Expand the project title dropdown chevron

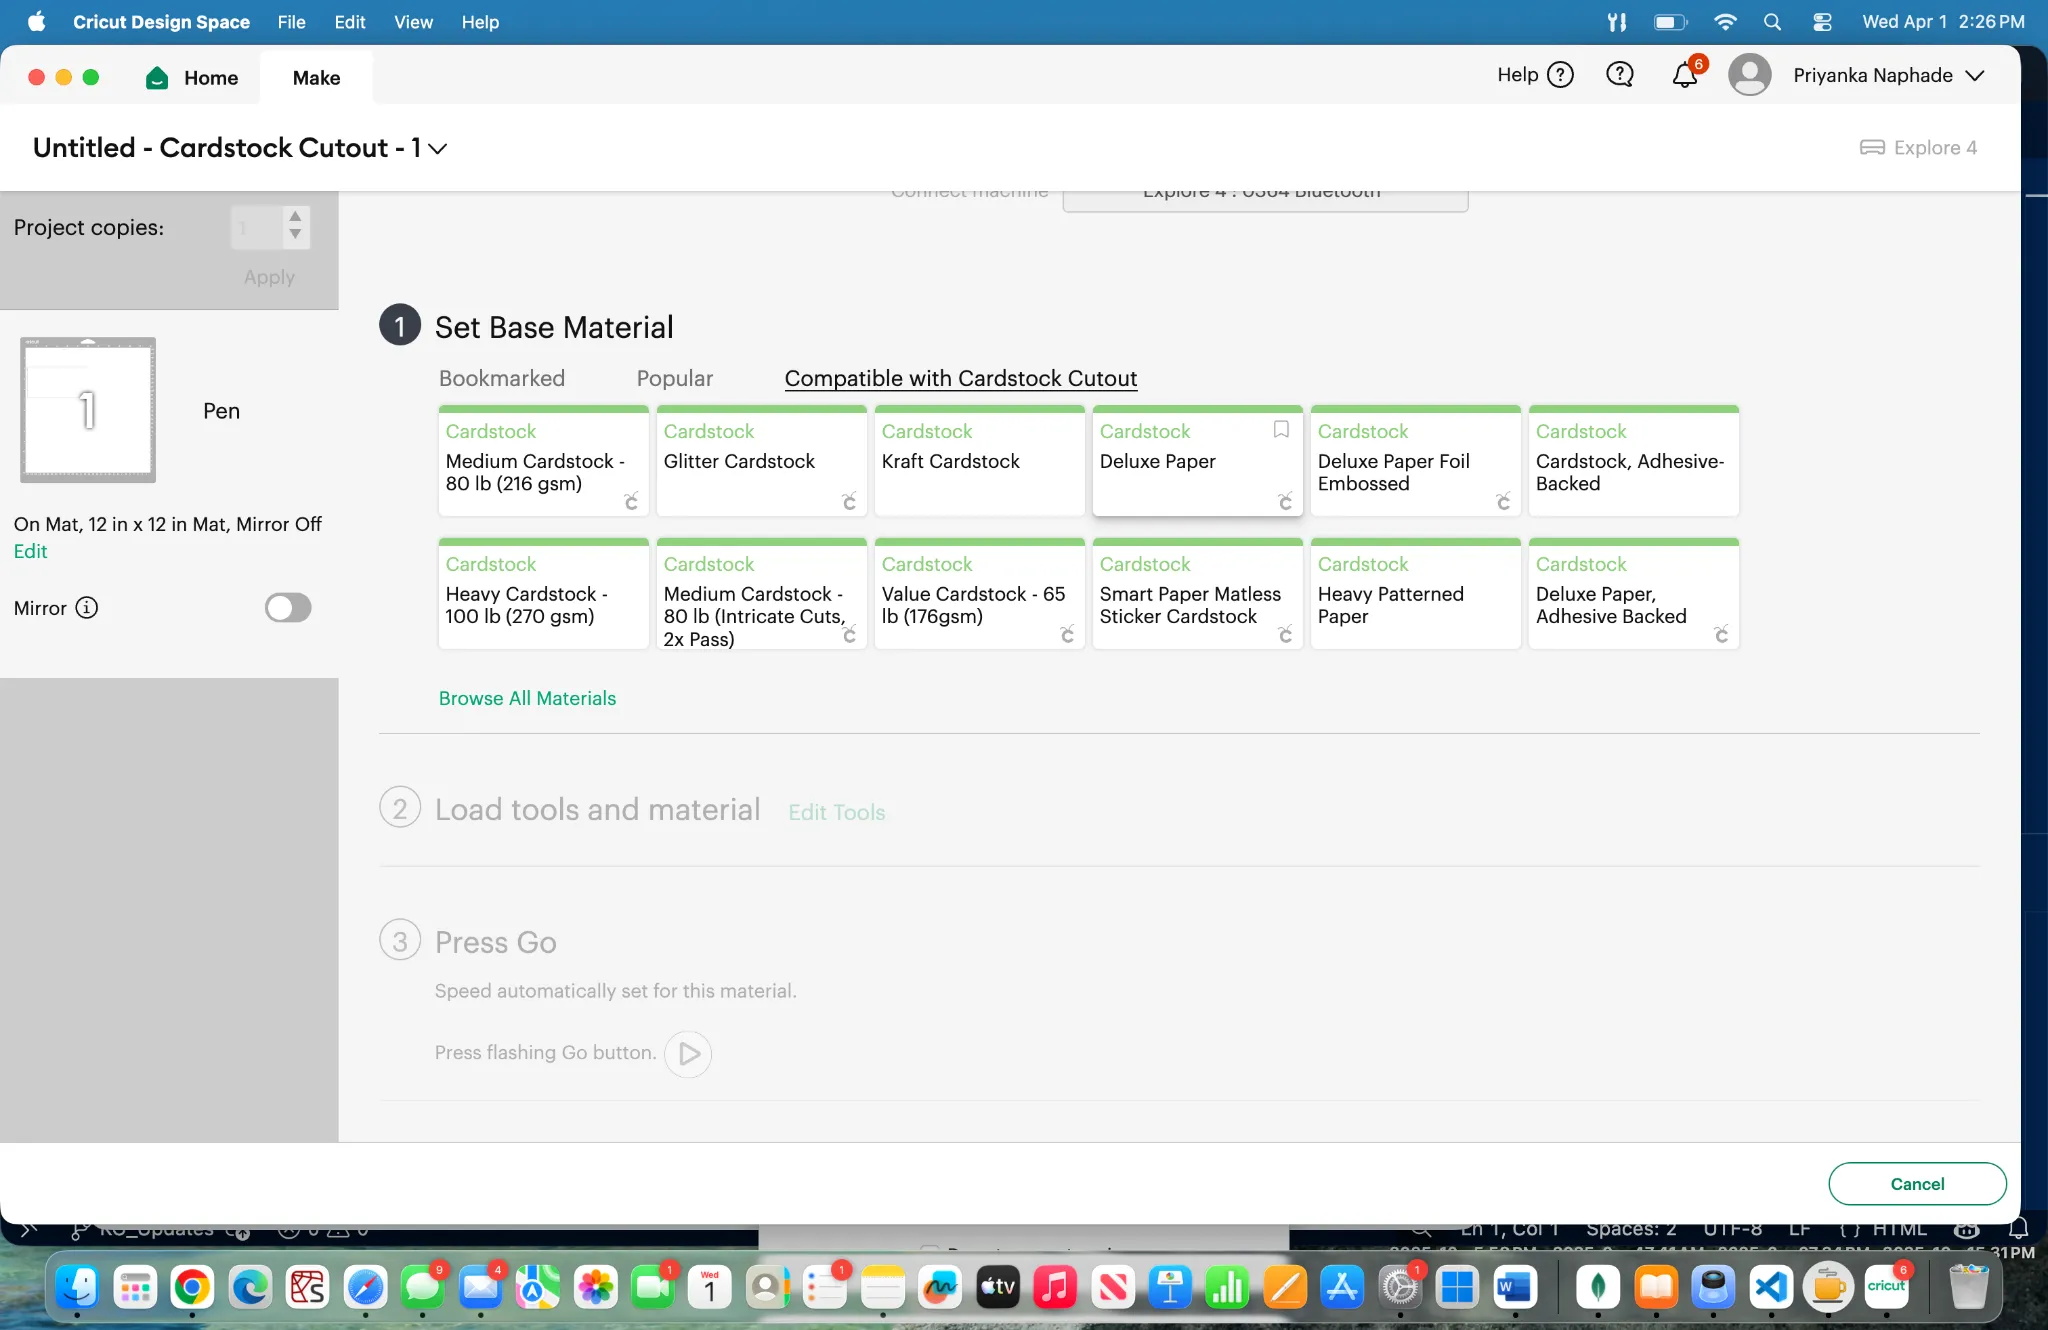(437, 149)
